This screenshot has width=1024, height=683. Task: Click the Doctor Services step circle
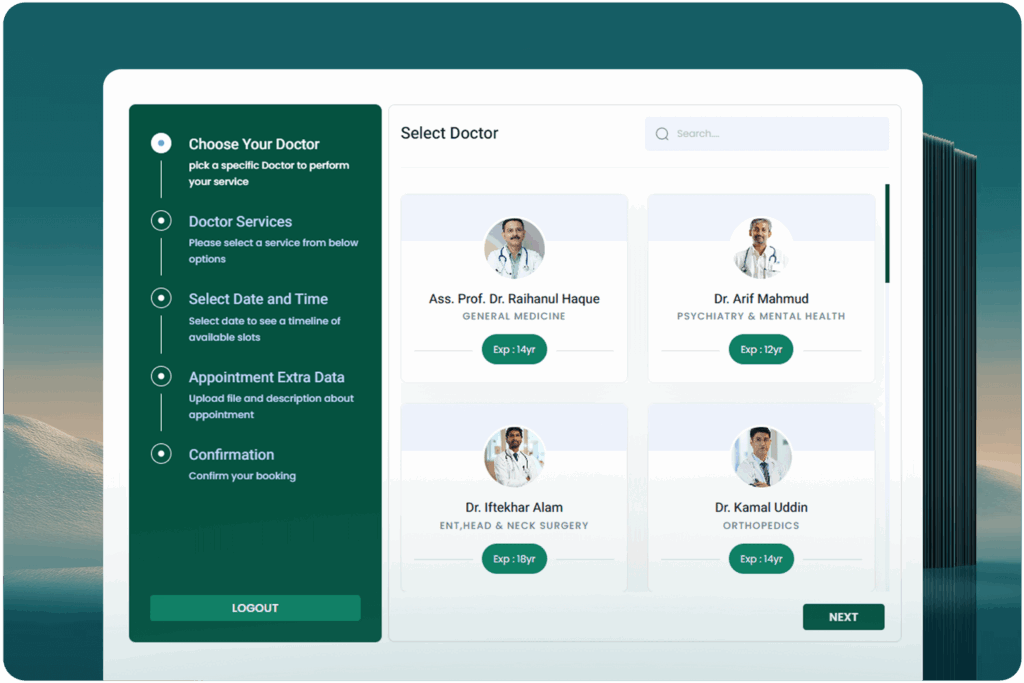click(x=161, y=221)
